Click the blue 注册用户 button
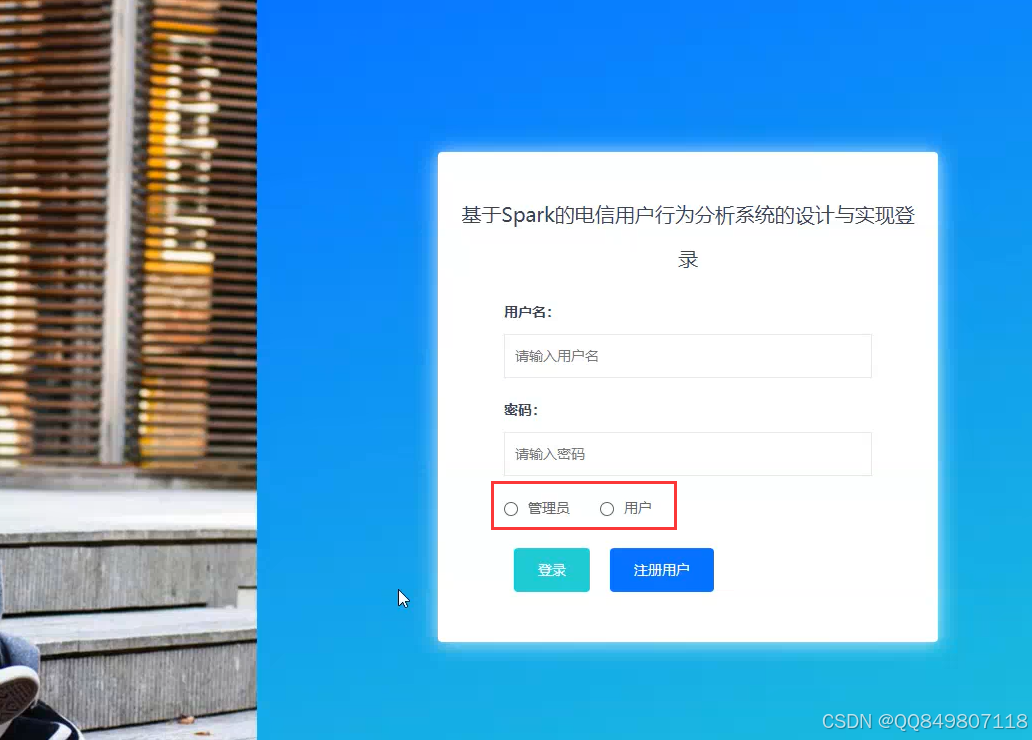The width and height of the screenshot is (1032, 740). 661,570
